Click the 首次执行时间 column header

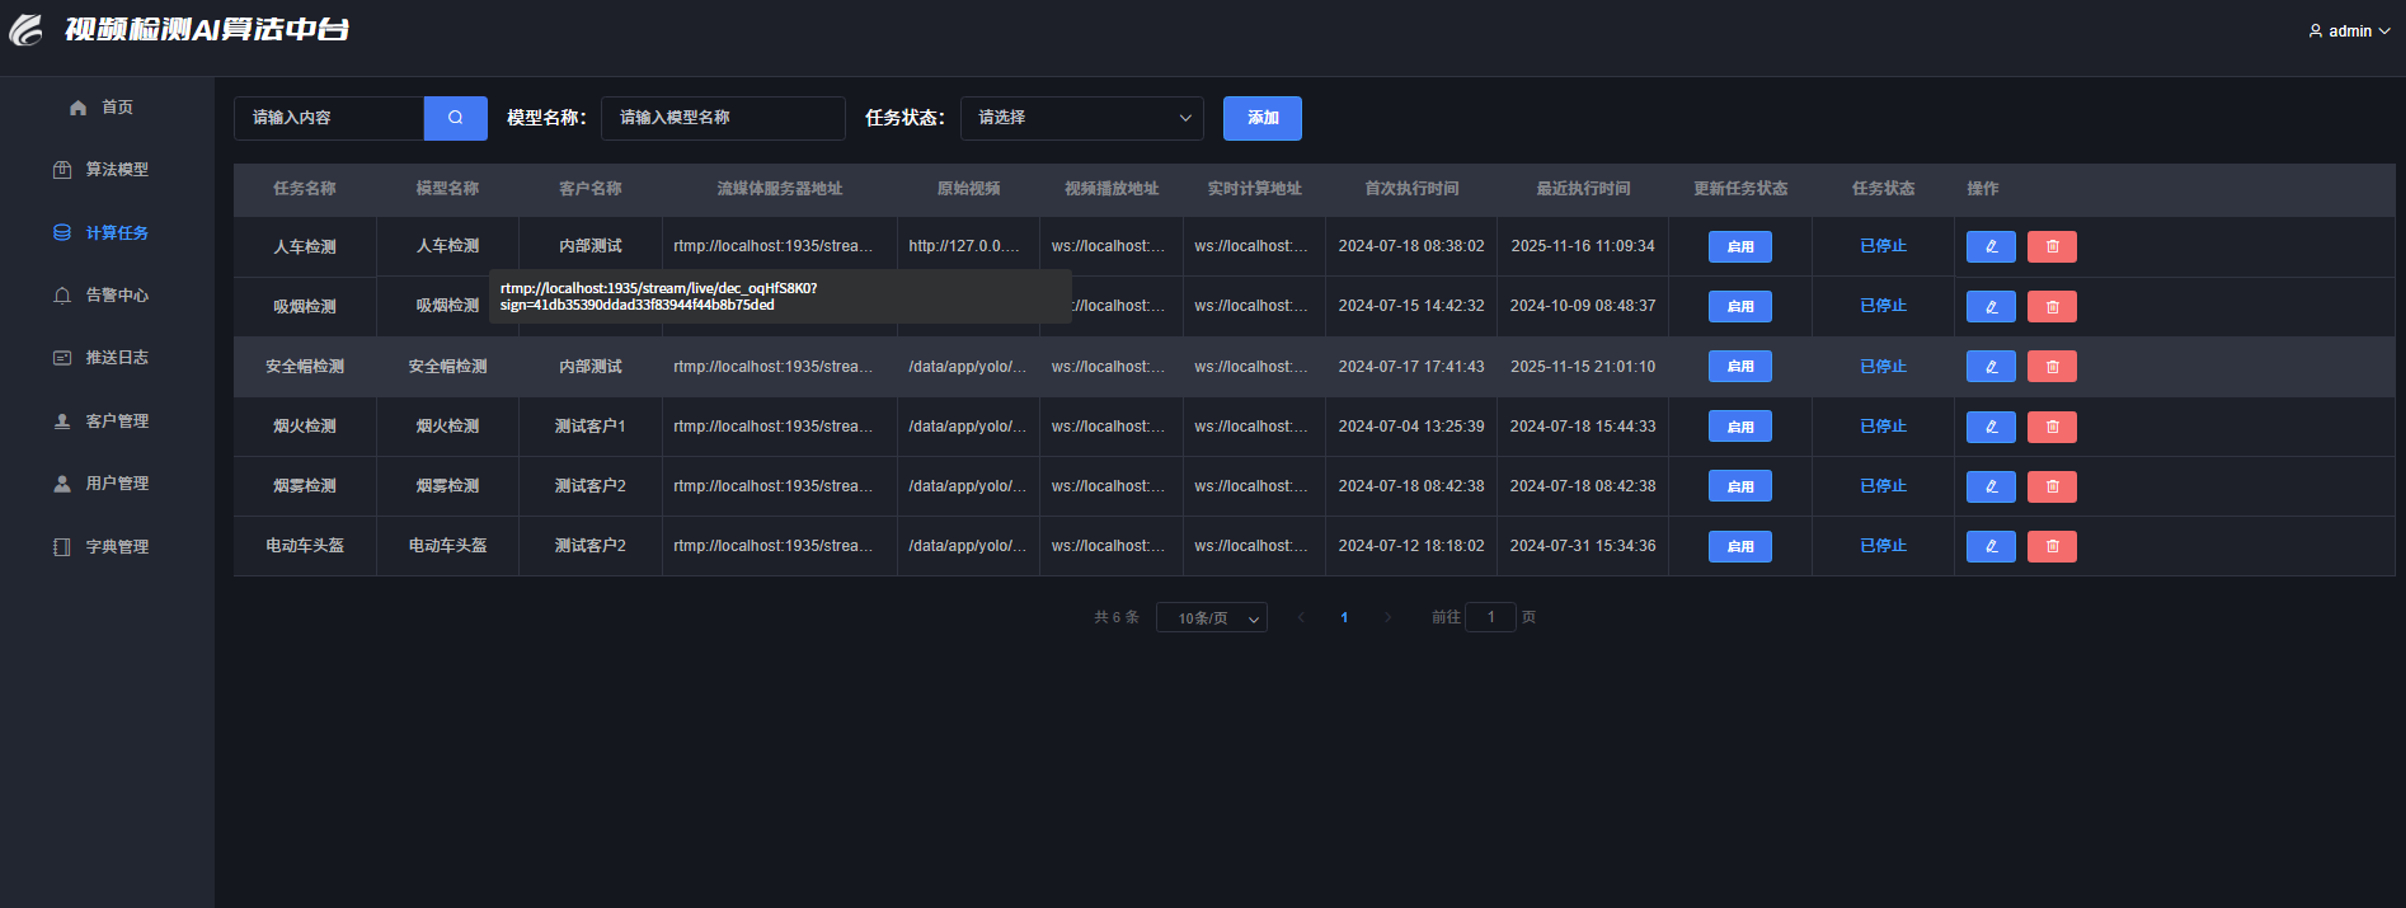click(x=1411, y=188)
